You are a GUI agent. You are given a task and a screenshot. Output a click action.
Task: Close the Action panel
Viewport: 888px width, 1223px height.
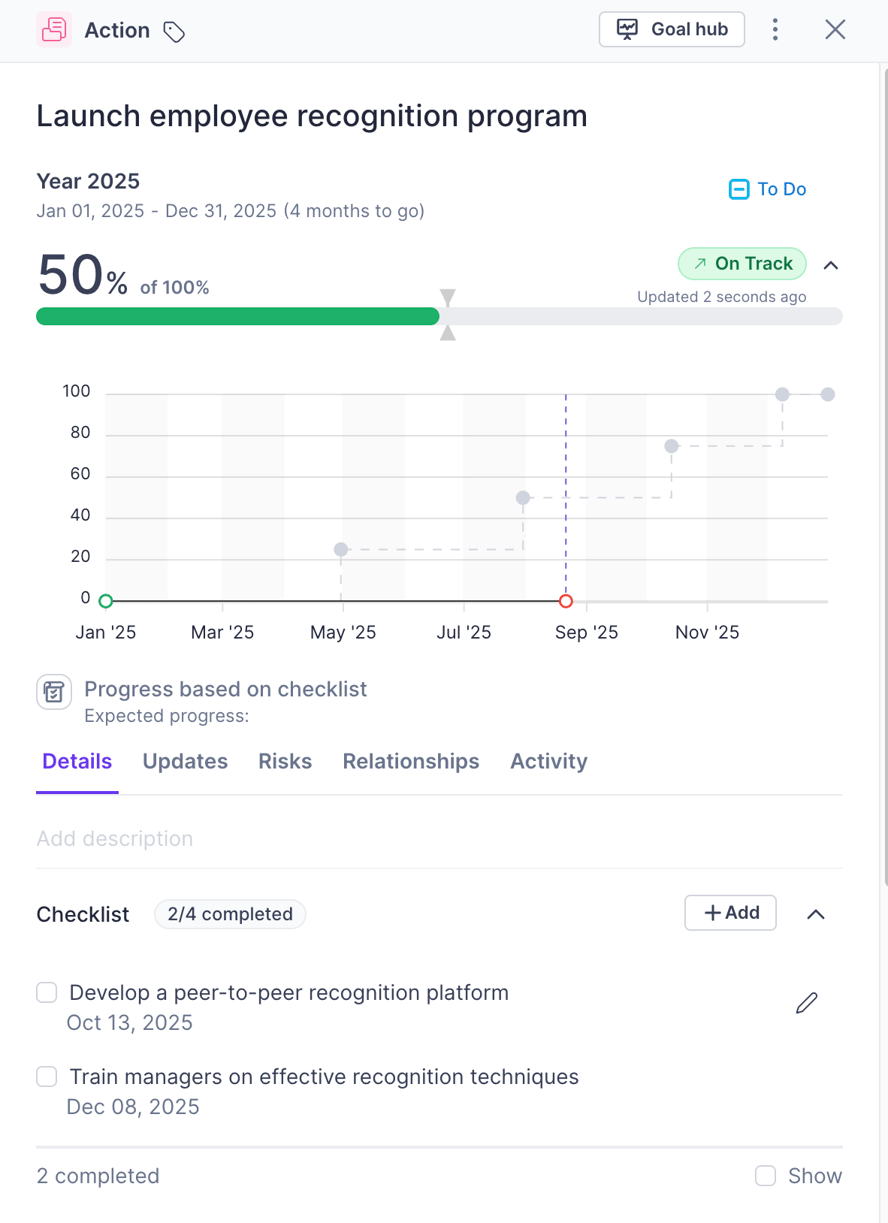(x=835, y=30)
